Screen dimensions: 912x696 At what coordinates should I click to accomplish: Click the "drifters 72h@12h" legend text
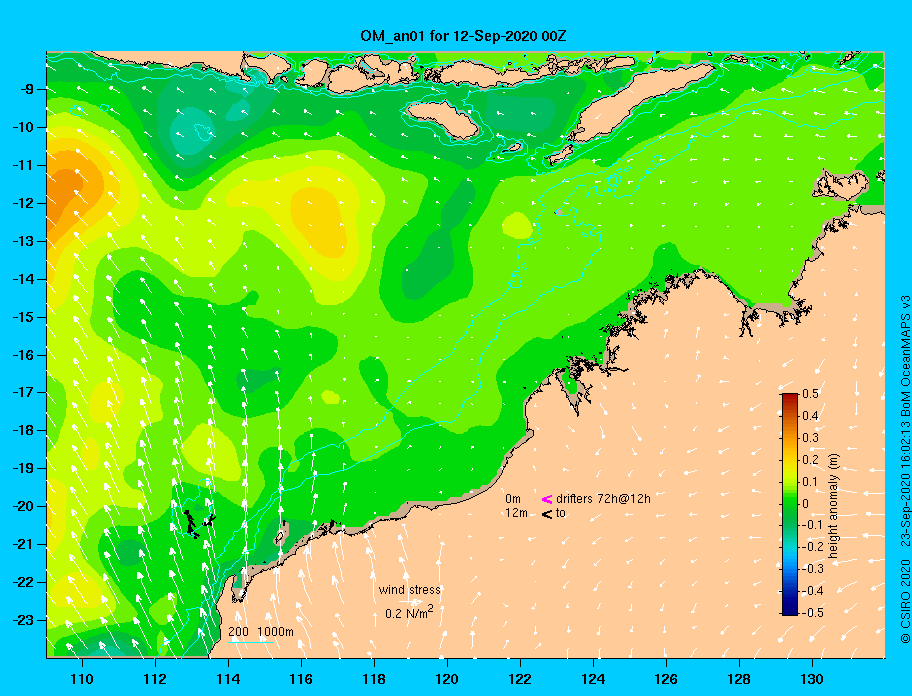coord(603,499)
